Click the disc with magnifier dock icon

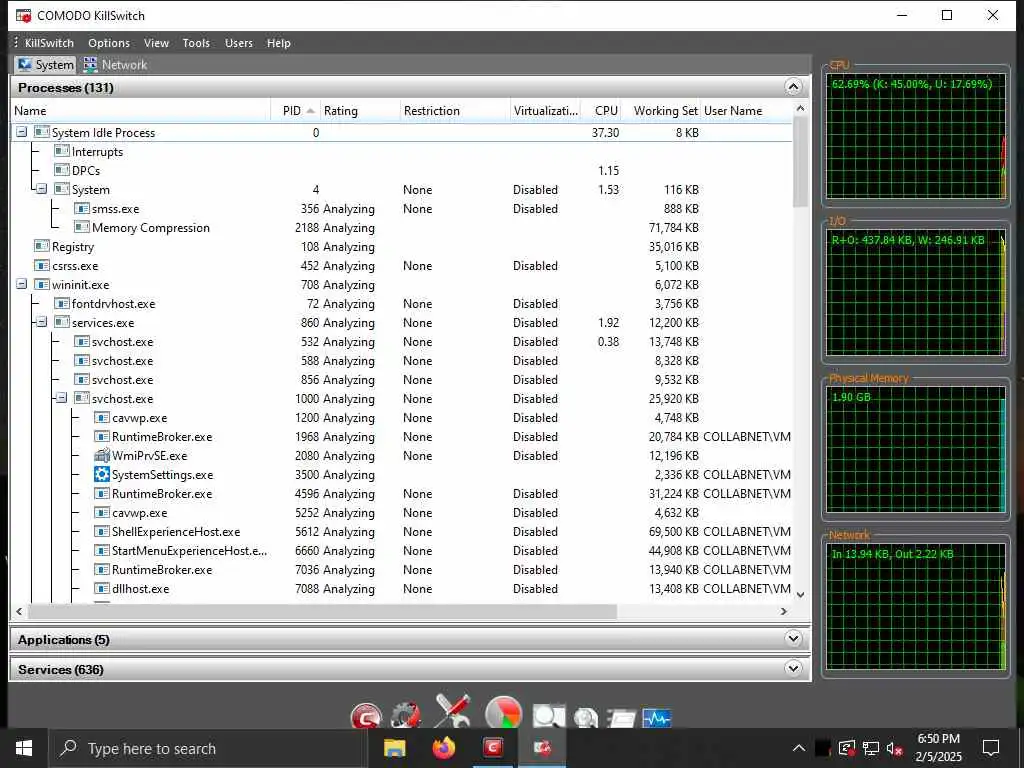coord(586,718)
